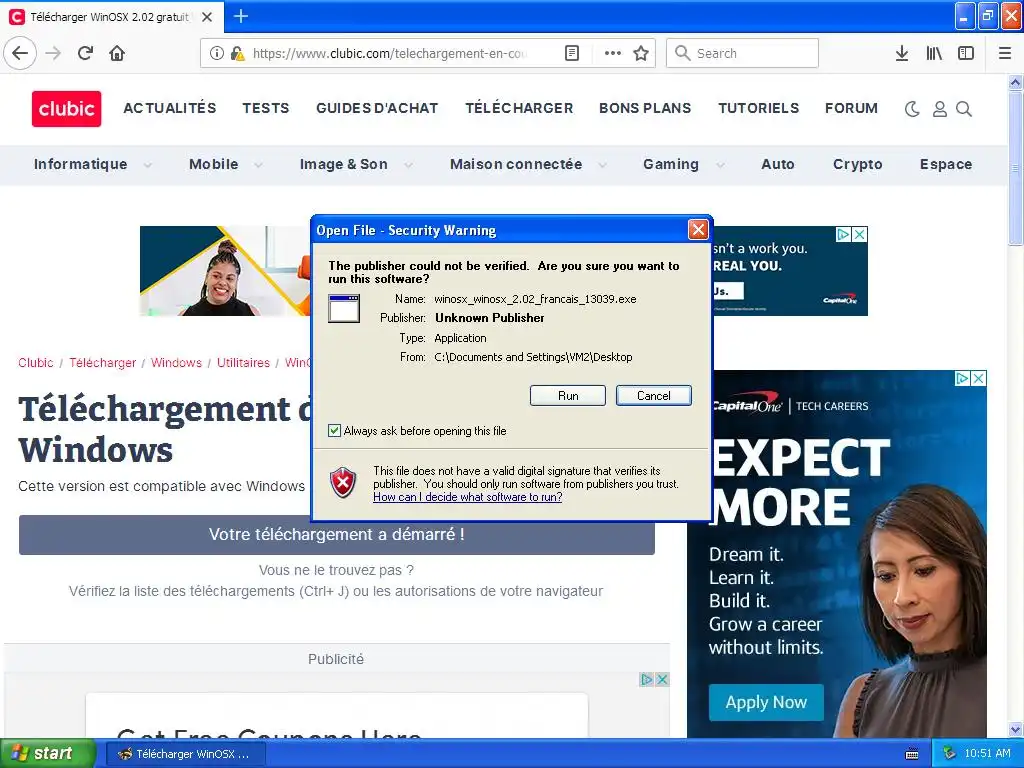Open the TUTORIELS menu
Image resolution: width=1024 pixels, height=768 pixels.
[x=759, y=108]
